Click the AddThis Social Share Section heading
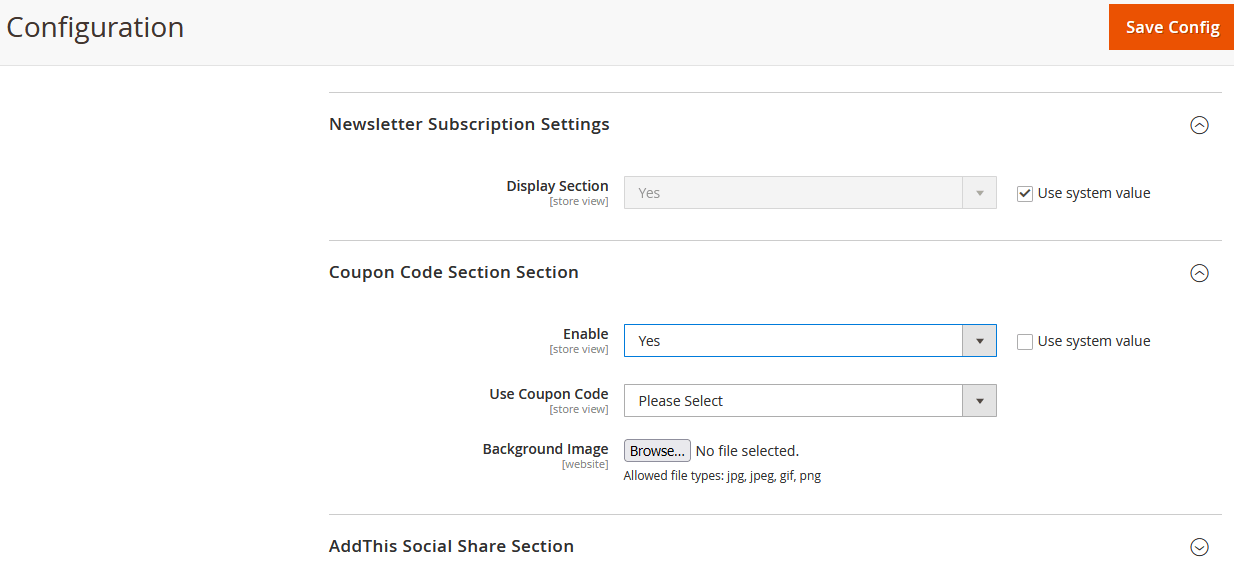1234x569 pixels. pyautogui.click(x=451, y=547)
